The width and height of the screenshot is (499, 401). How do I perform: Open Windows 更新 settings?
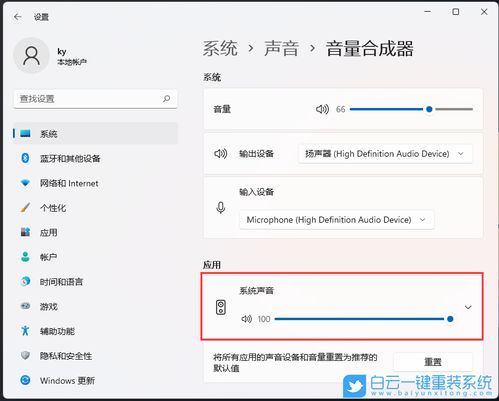pos(95,380)
